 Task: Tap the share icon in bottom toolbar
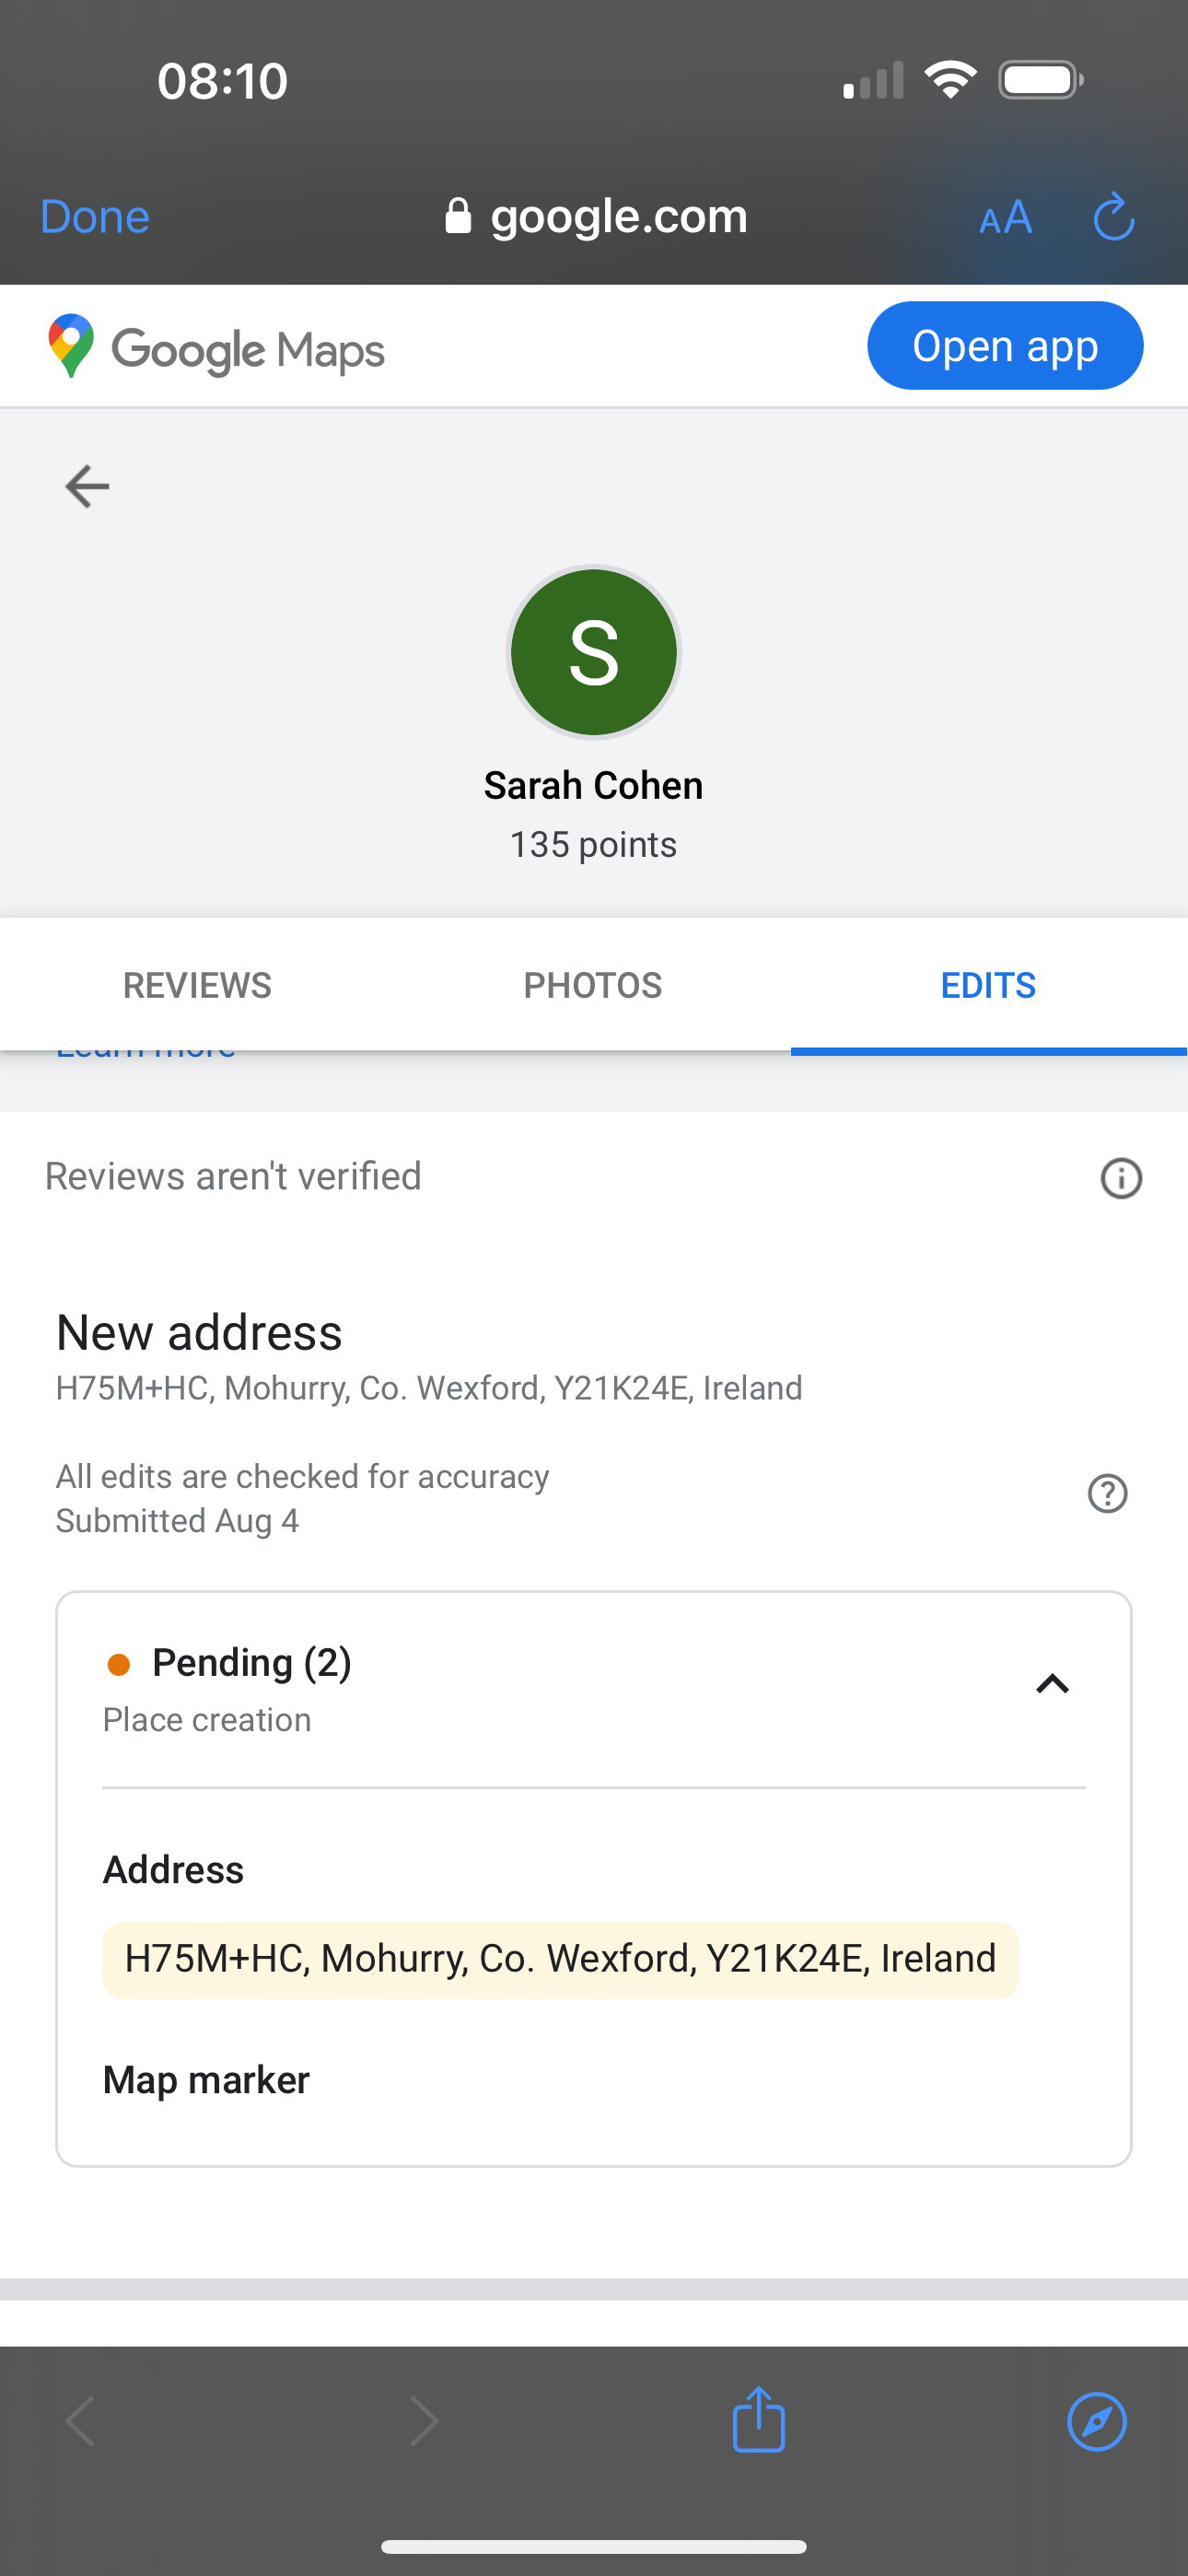[x=758, y=2421]
